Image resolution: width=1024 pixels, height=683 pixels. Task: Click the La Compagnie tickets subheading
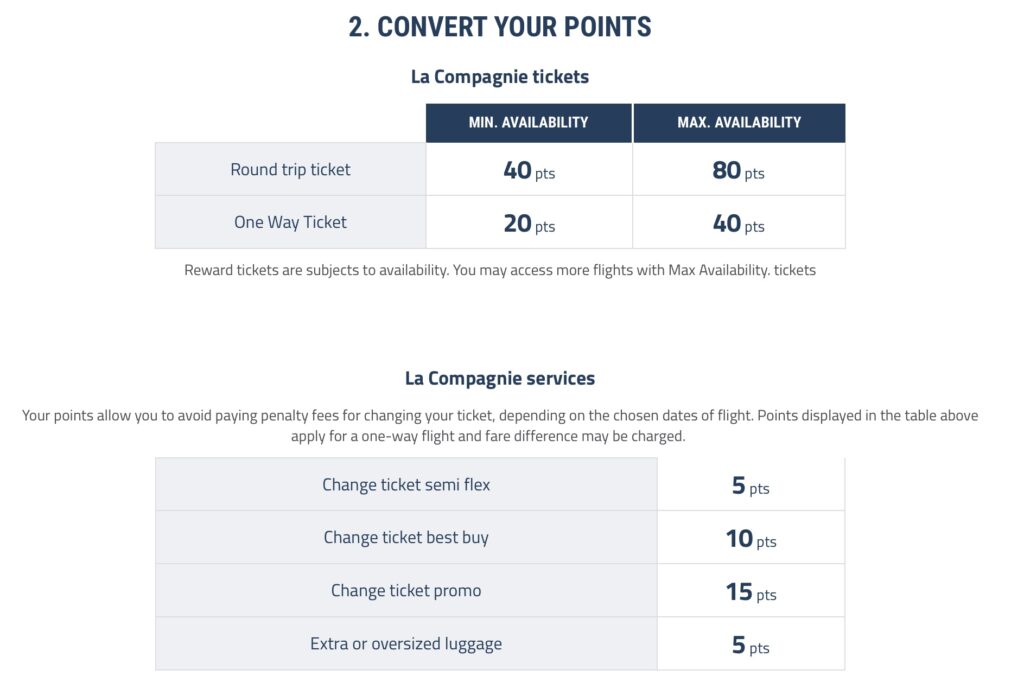(500, 77)
